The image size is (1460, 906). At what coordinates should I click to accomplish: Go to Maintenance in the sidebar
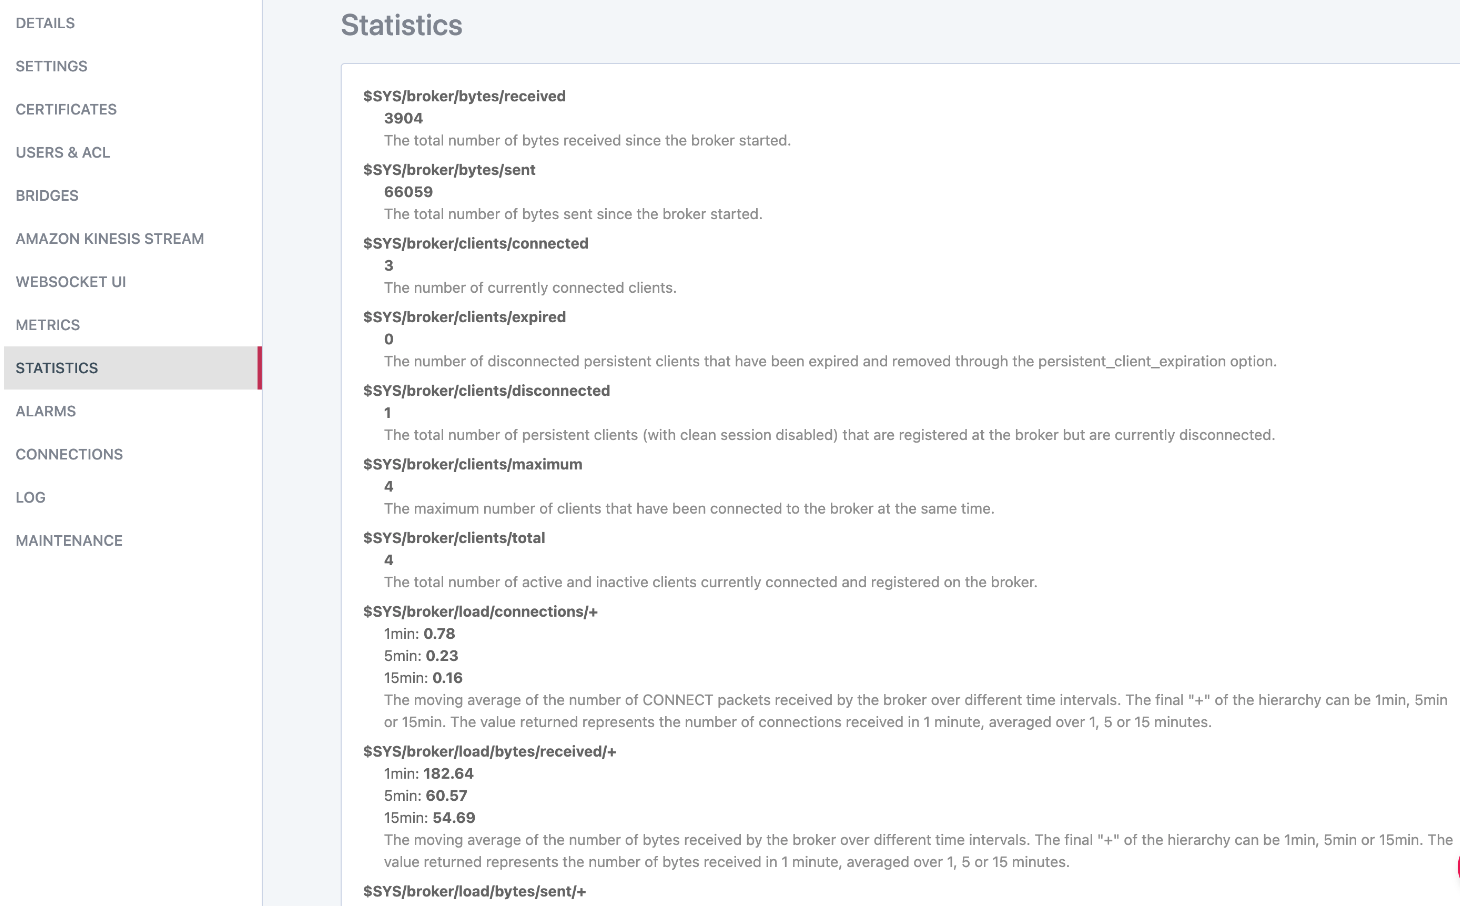point(69,540)
